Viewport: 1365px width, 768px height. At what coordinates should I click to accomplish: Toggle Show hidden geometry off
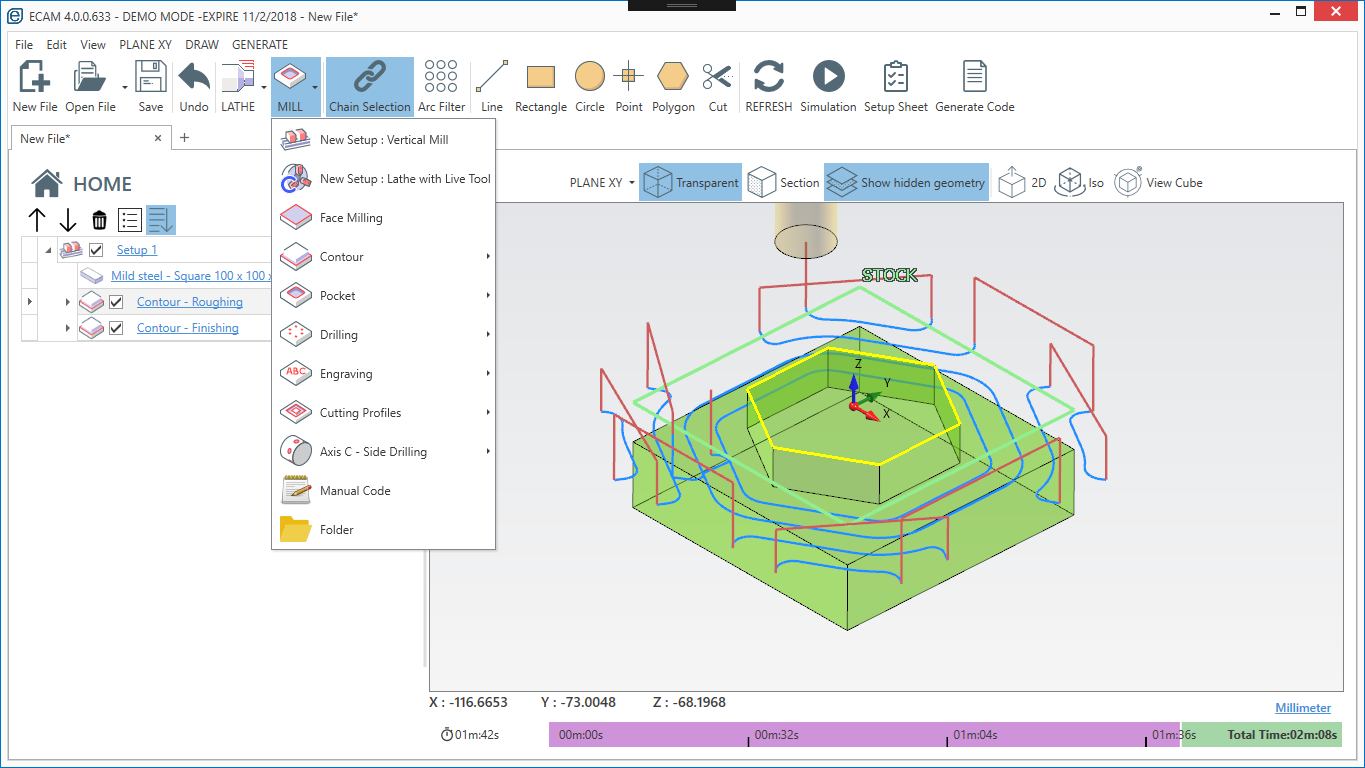point(906,182)
